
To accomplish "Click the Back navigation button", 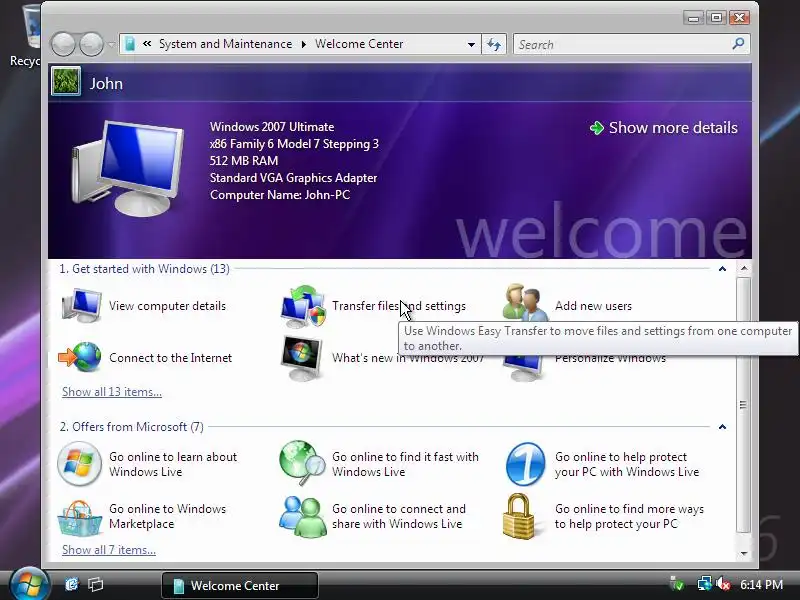I will click(63, 44).
